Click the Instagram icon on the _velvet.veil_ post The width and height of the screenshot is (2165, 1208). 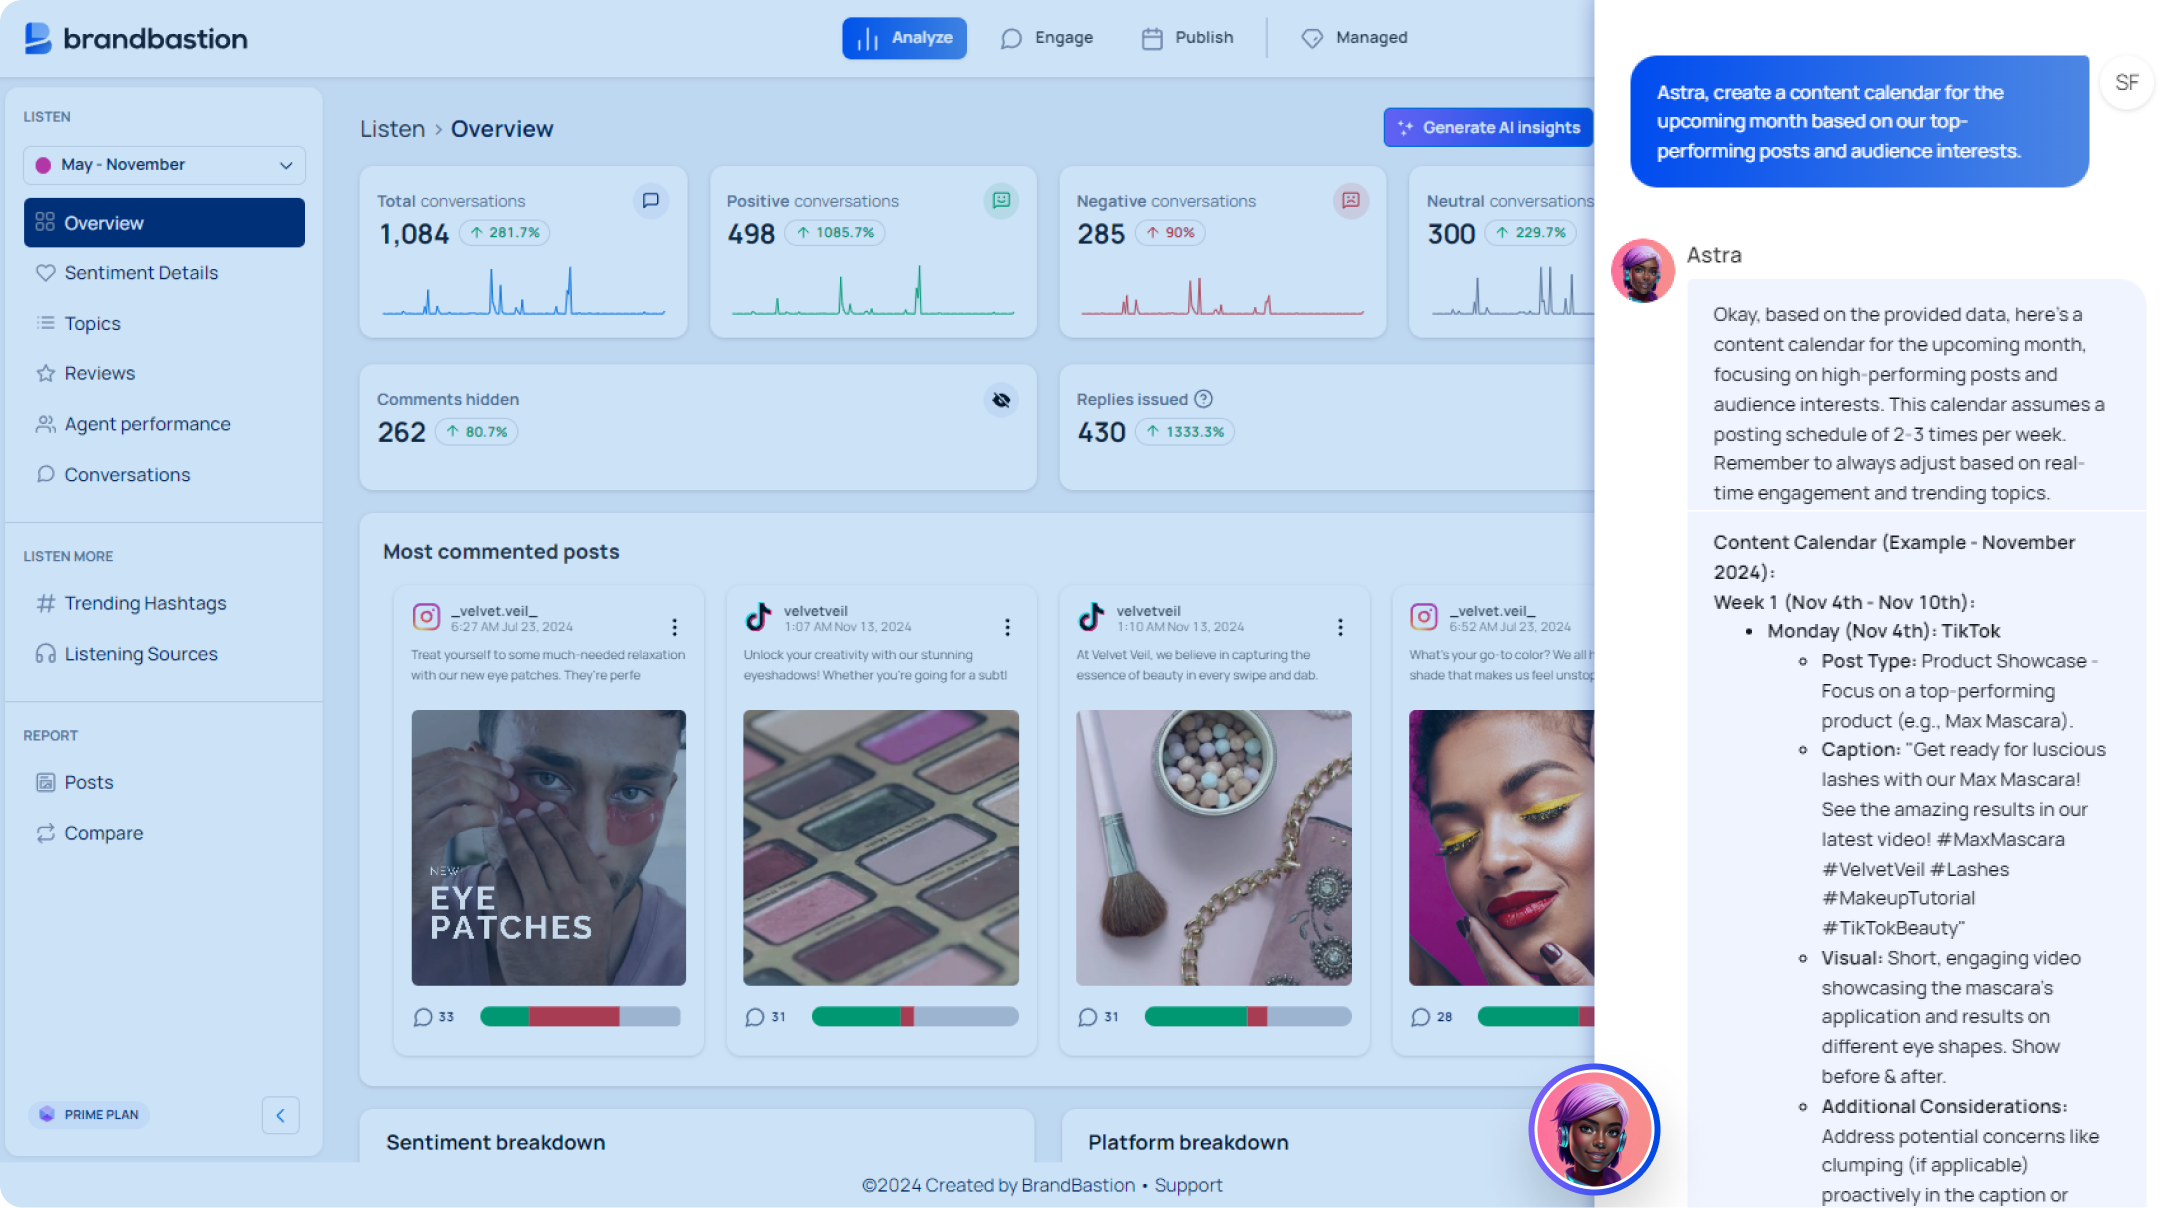point(426,616)
